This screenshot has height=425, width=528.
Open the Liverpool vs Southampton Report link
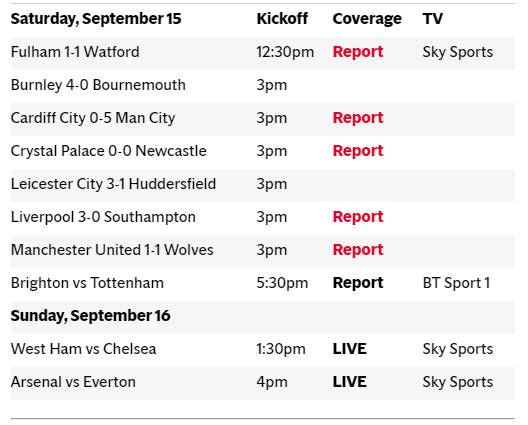[x=358, y=217]
